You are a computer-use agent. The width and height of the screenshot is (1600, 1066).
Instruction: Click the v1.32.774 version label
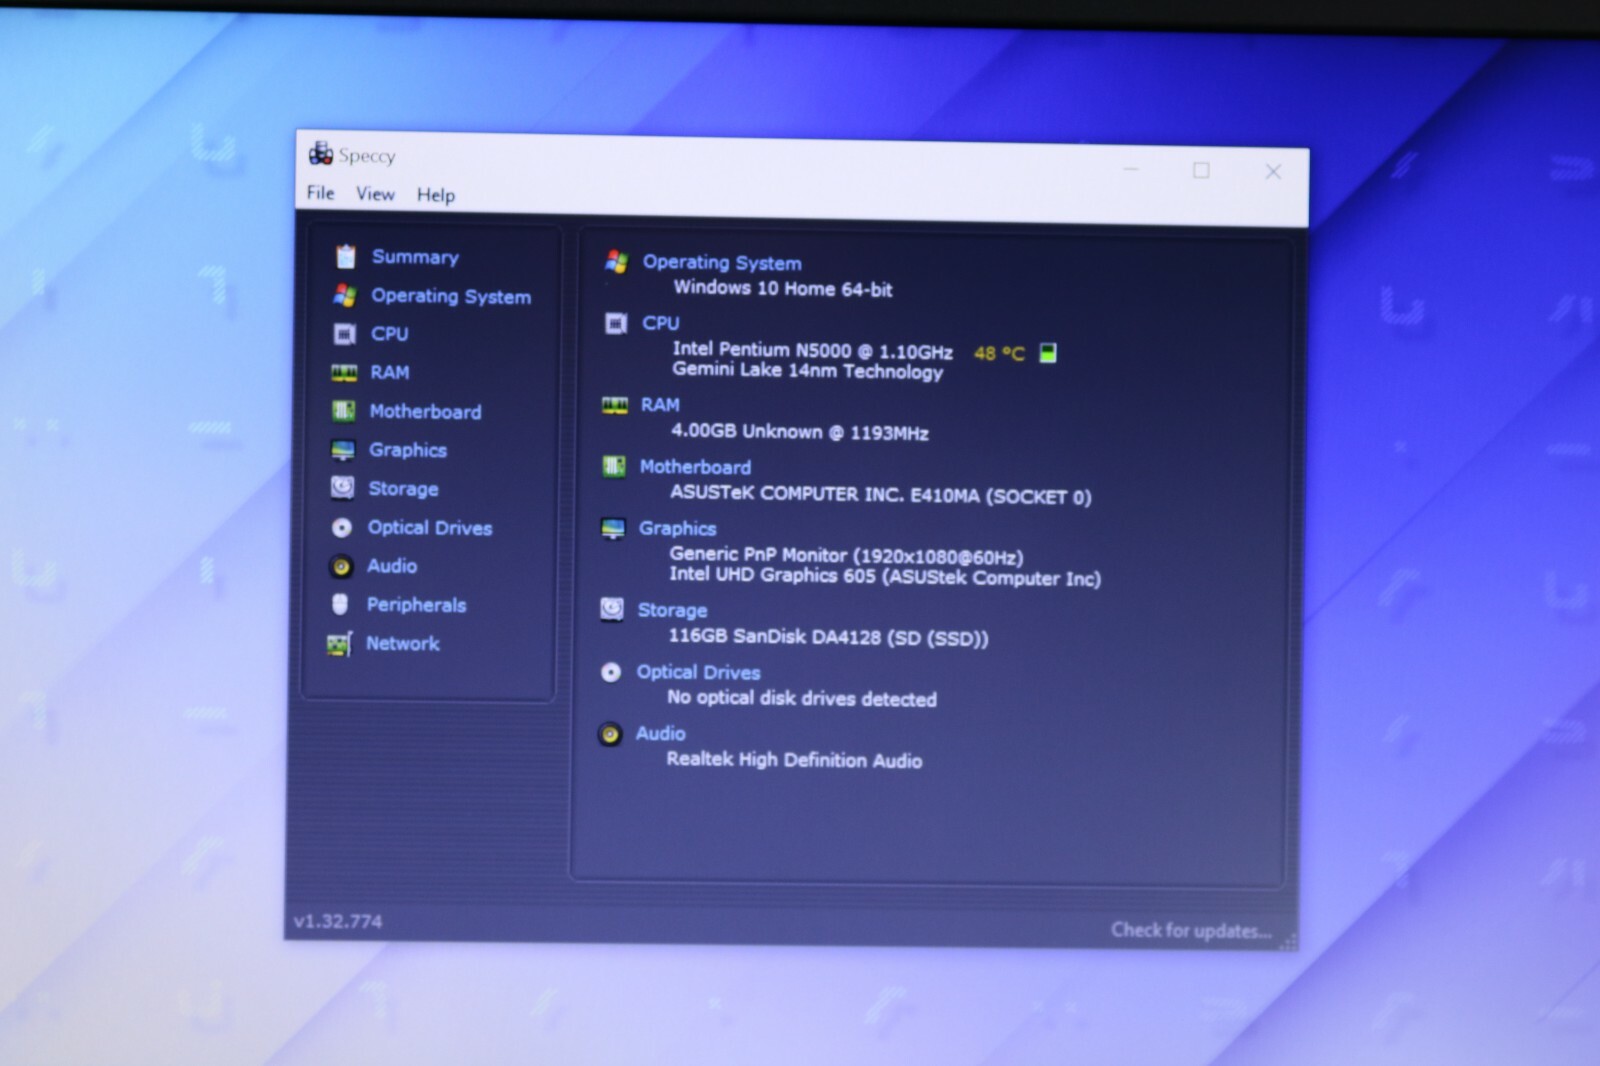338,921
